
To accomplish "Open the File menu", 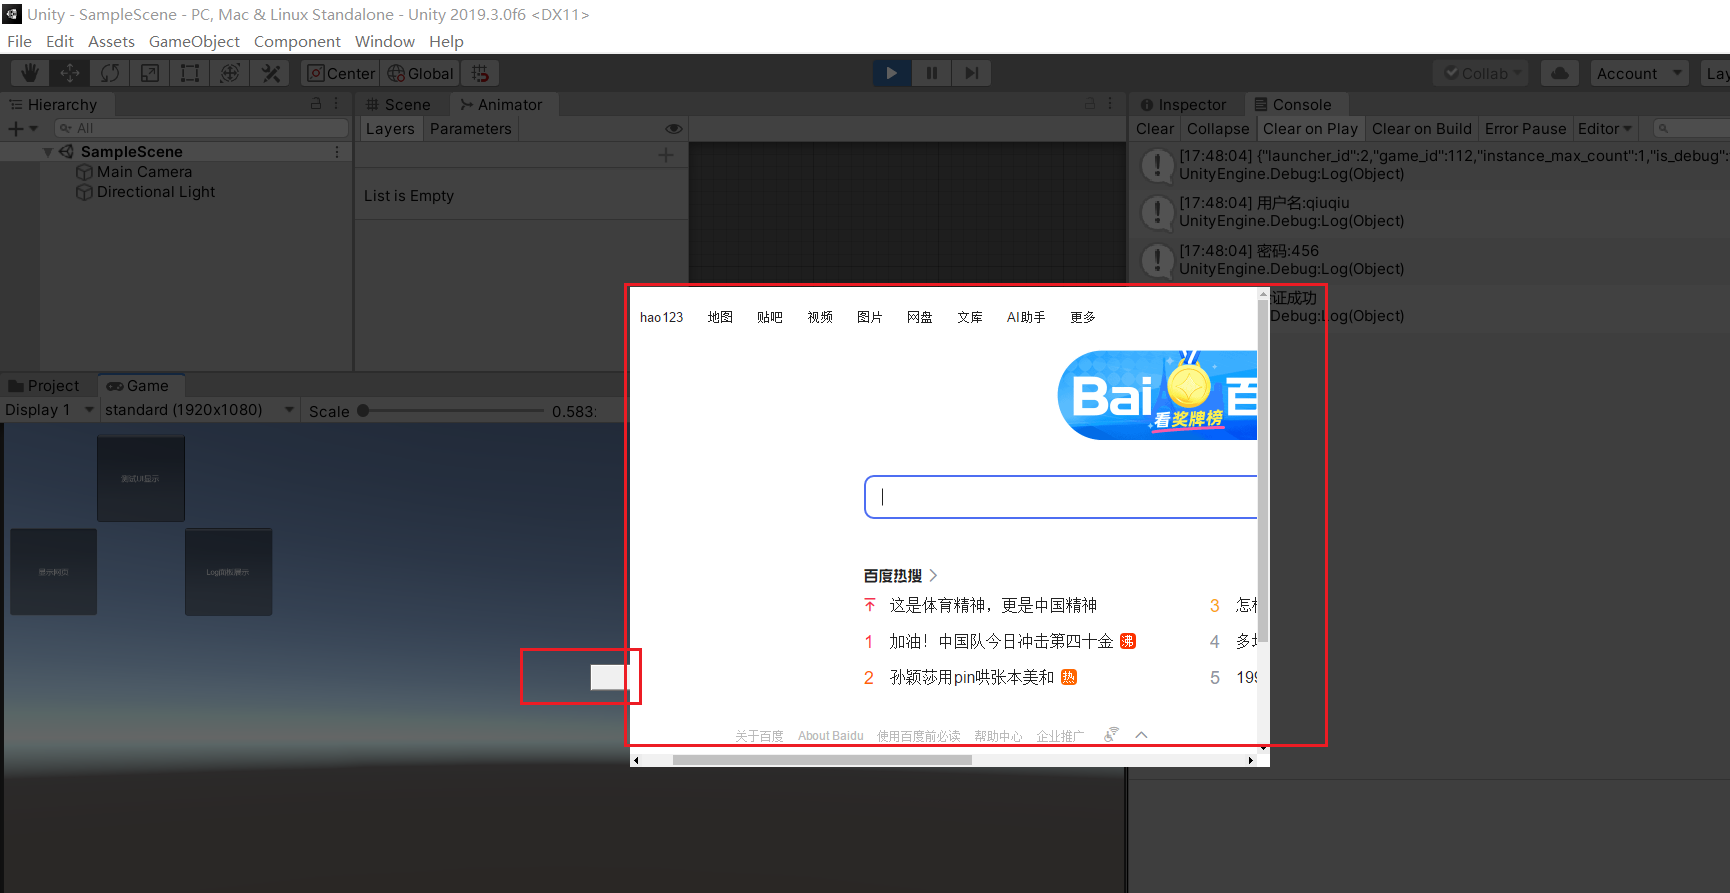I will (20, 41).
